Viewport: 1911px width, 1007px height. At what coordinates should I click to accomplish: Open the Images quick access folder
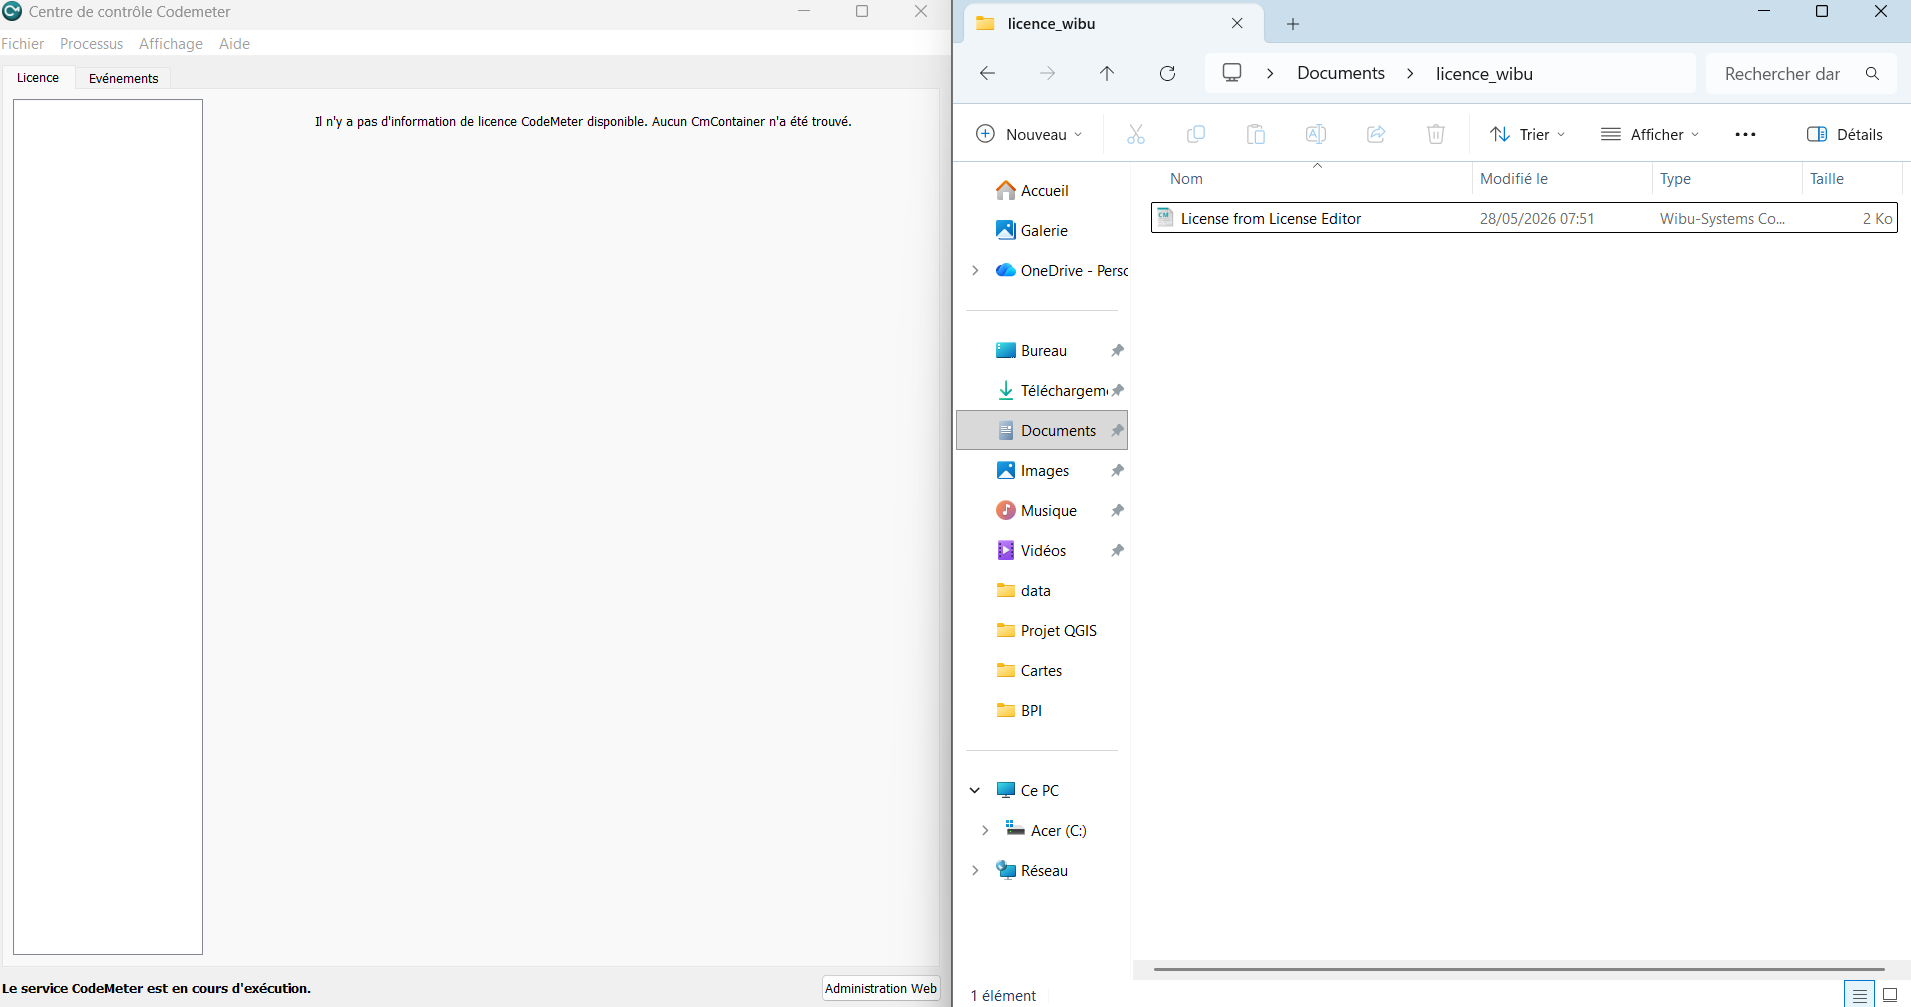[1044, 470]
